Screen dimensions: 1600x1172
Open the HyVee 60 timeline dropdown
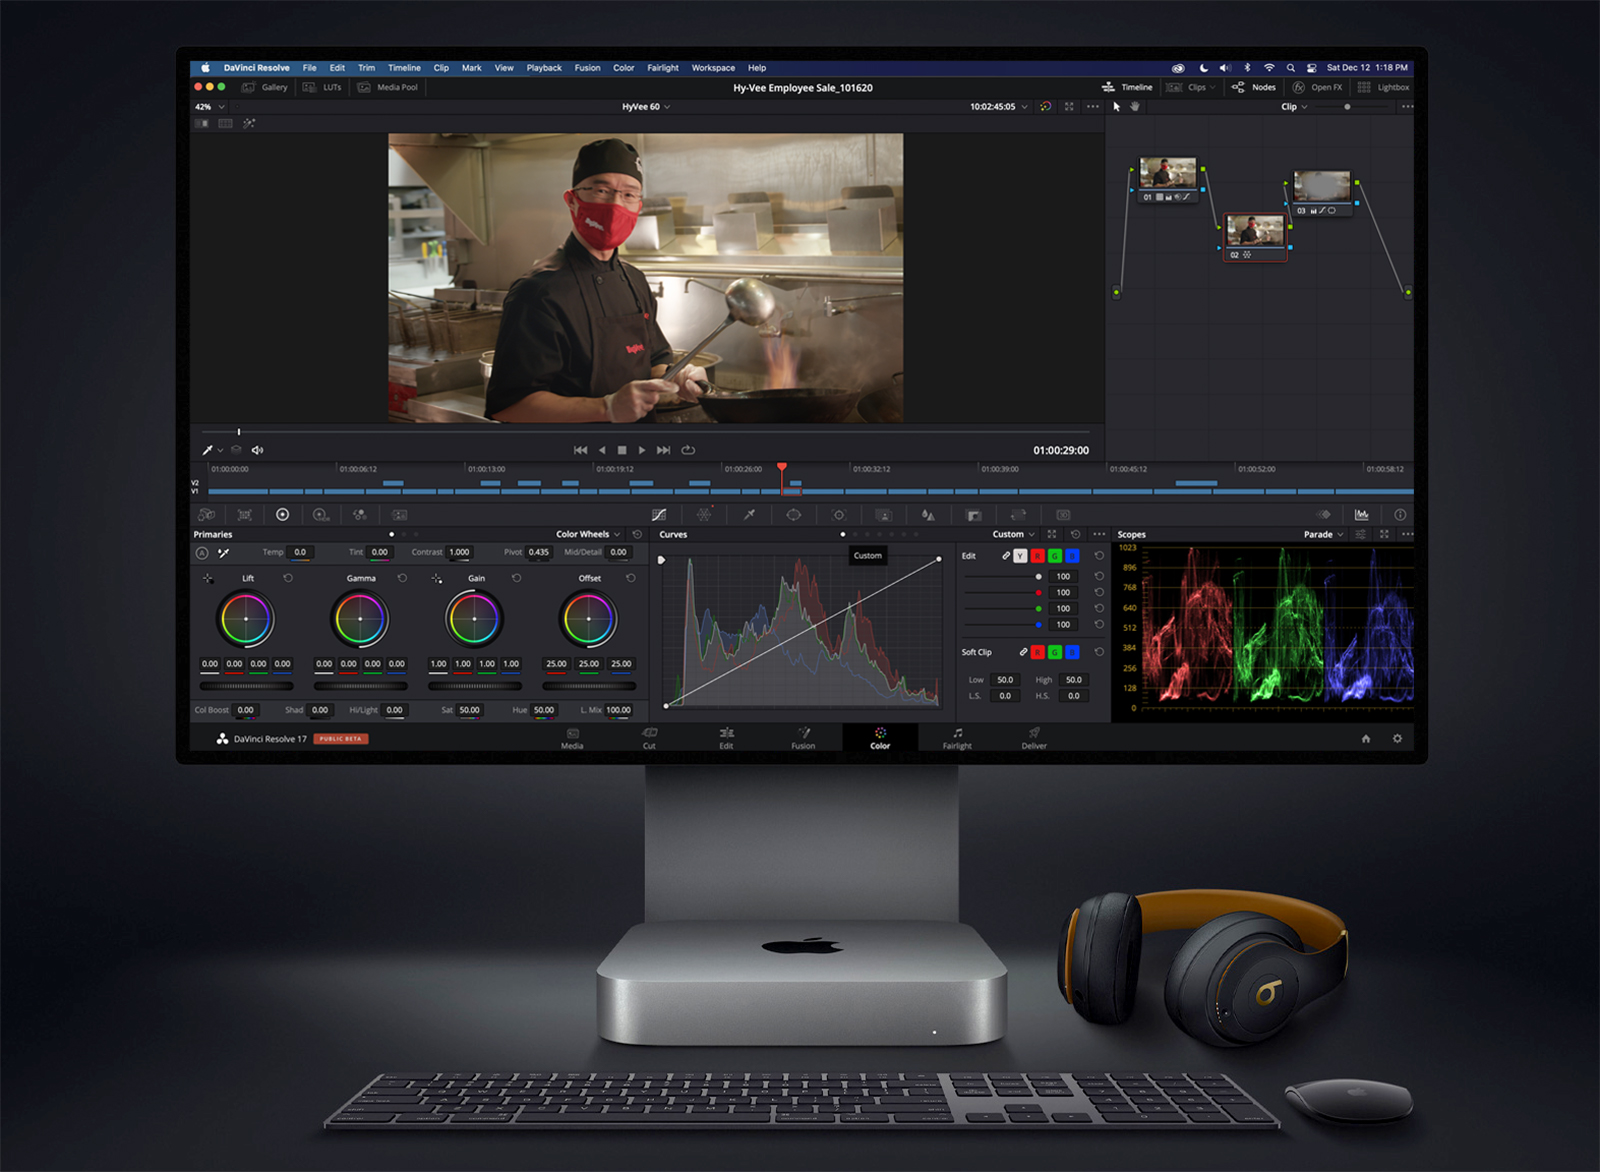646,106
